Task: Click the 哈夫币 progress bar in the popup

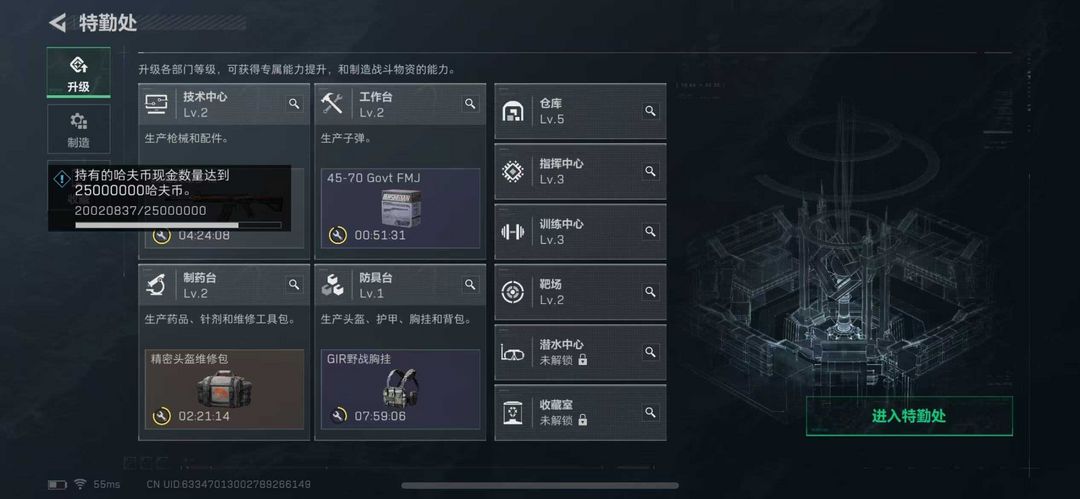Action: 178,225
